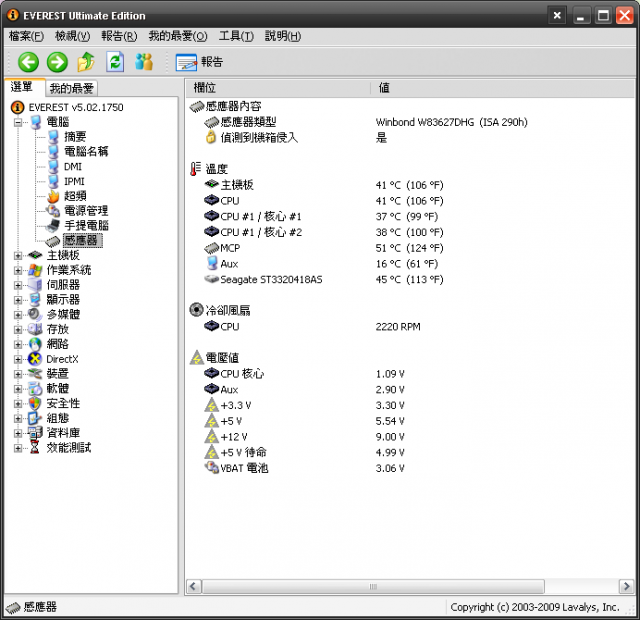Click the 安全性 shield icon

(35, 403)
